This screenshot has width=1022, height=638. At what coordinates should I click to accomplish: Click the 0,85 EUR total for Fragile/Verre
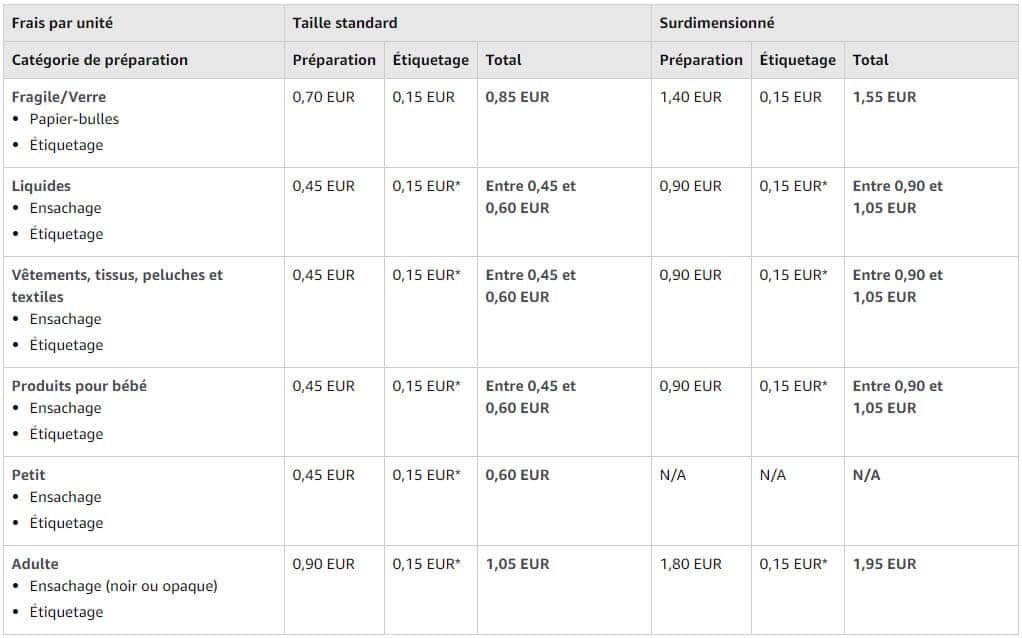(518, 97)
